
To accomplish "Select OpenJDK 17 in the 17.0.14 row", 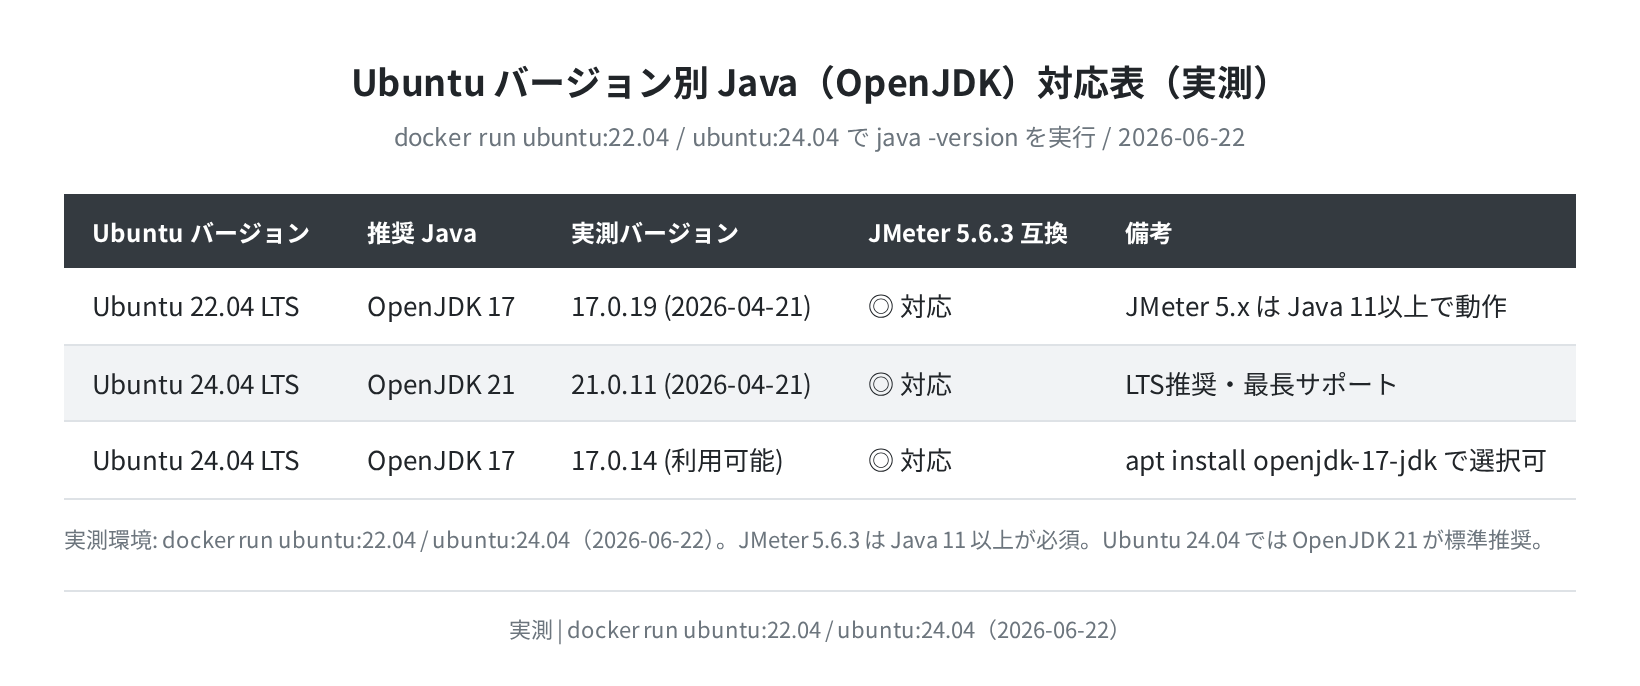I will tap(440, 460).
